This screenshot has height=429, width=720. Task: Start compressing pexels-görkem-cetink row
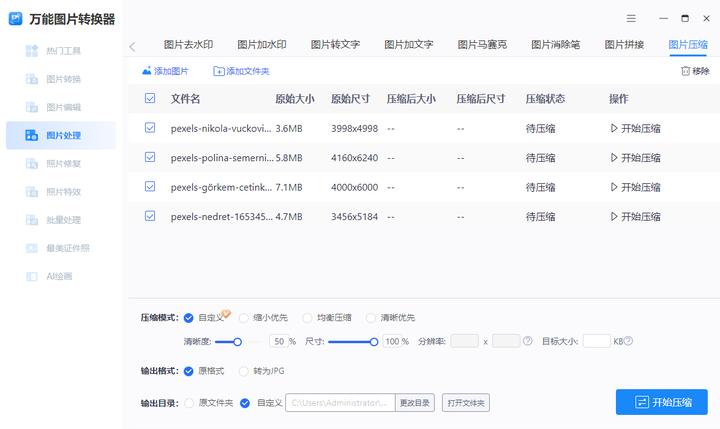tap(636, 187)
